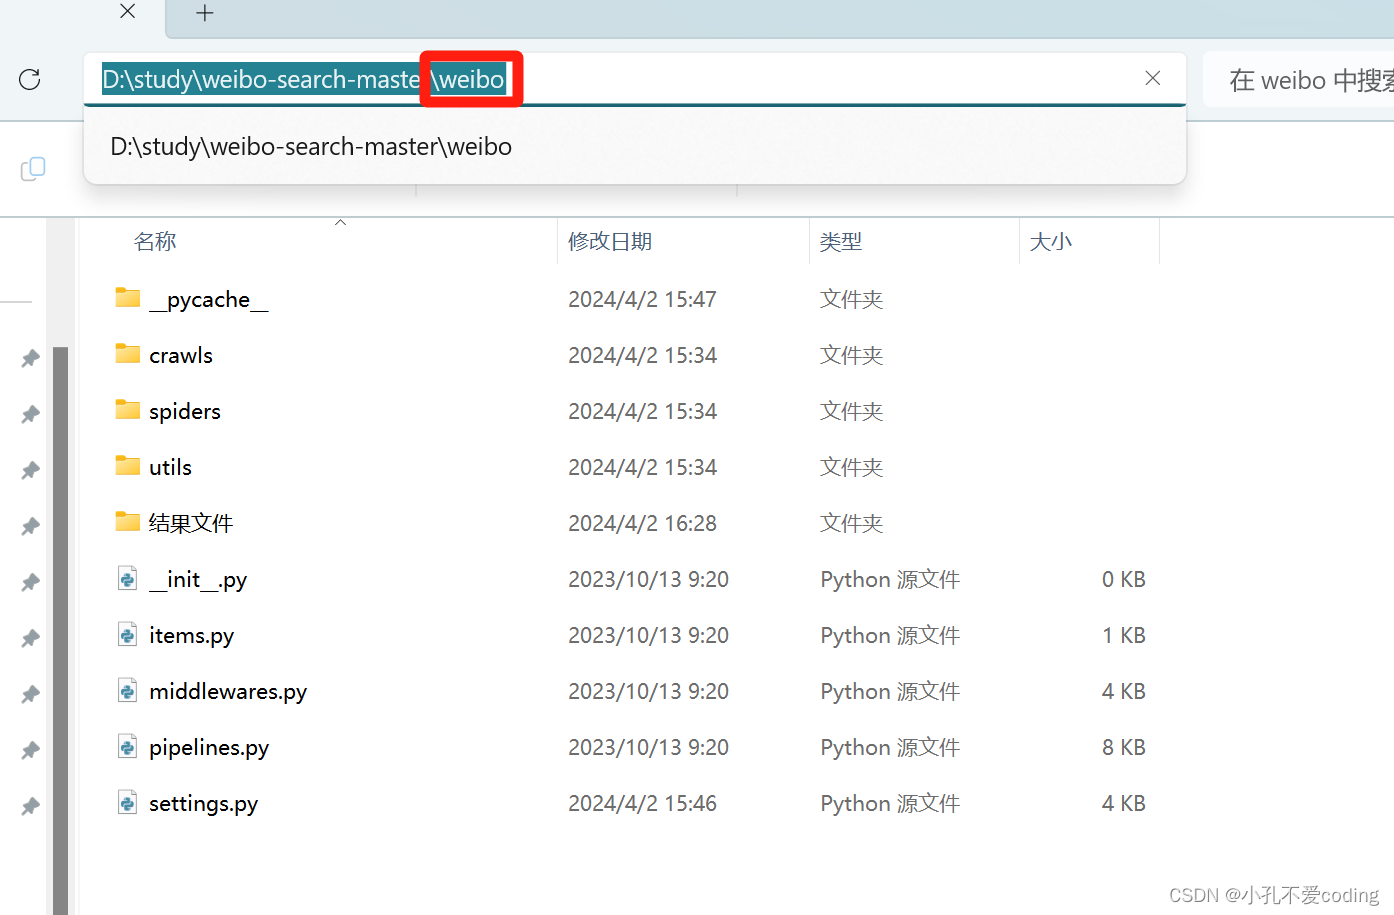Click the crawls folder name
This screenshot has height=915, width=1394.
coord(181,356)
